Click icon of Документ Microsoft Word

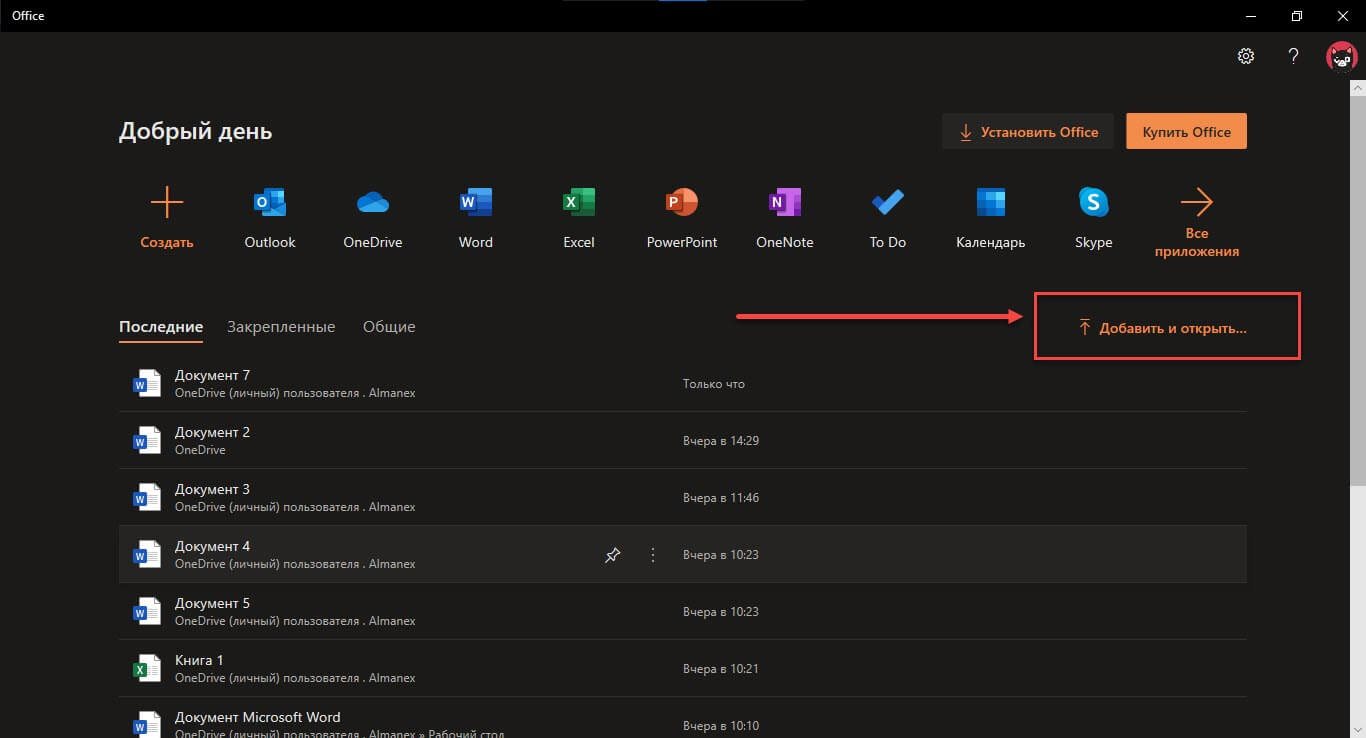(147, 724)
